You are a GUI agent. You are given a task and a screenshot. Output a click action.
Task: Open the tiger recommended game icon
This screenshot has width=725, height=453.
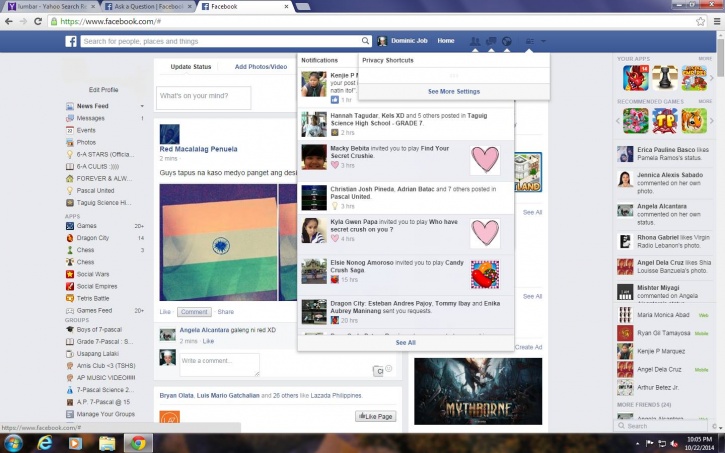pyautogui.click(x=694, y=121)
